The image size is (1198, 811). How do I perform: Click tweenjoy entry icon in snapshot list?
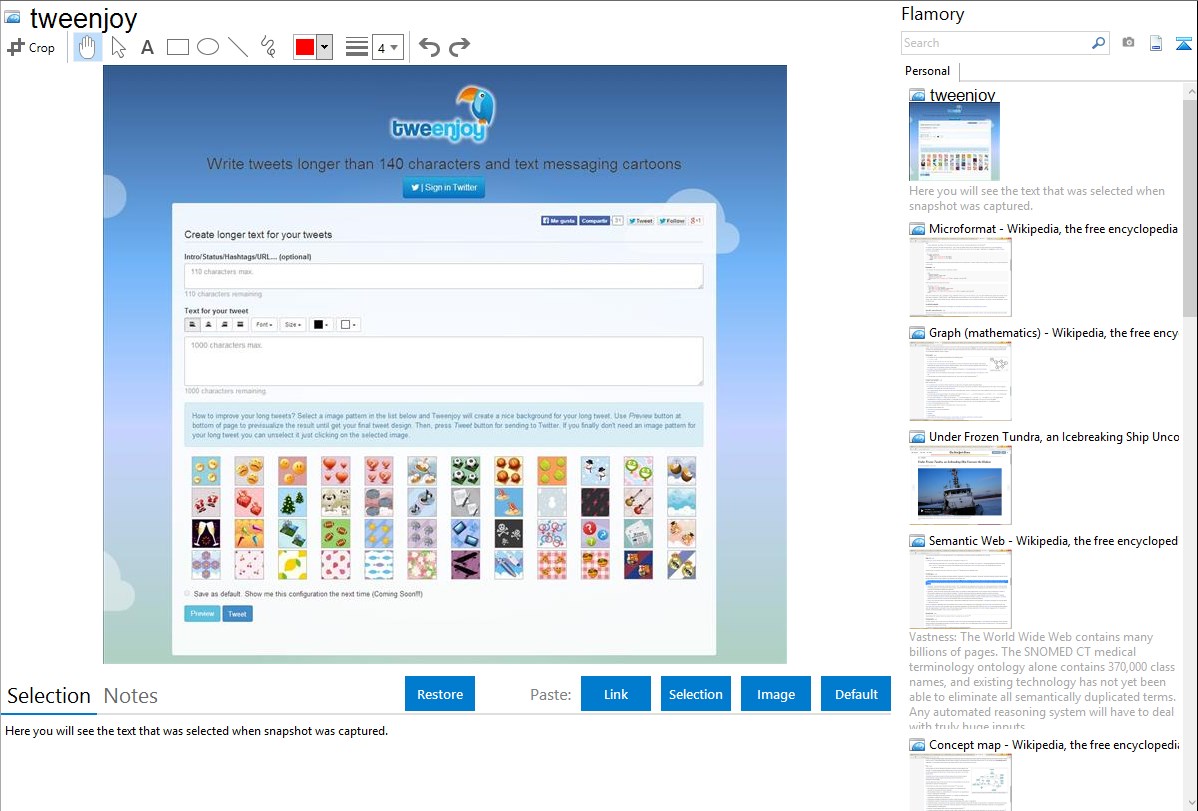917,96
